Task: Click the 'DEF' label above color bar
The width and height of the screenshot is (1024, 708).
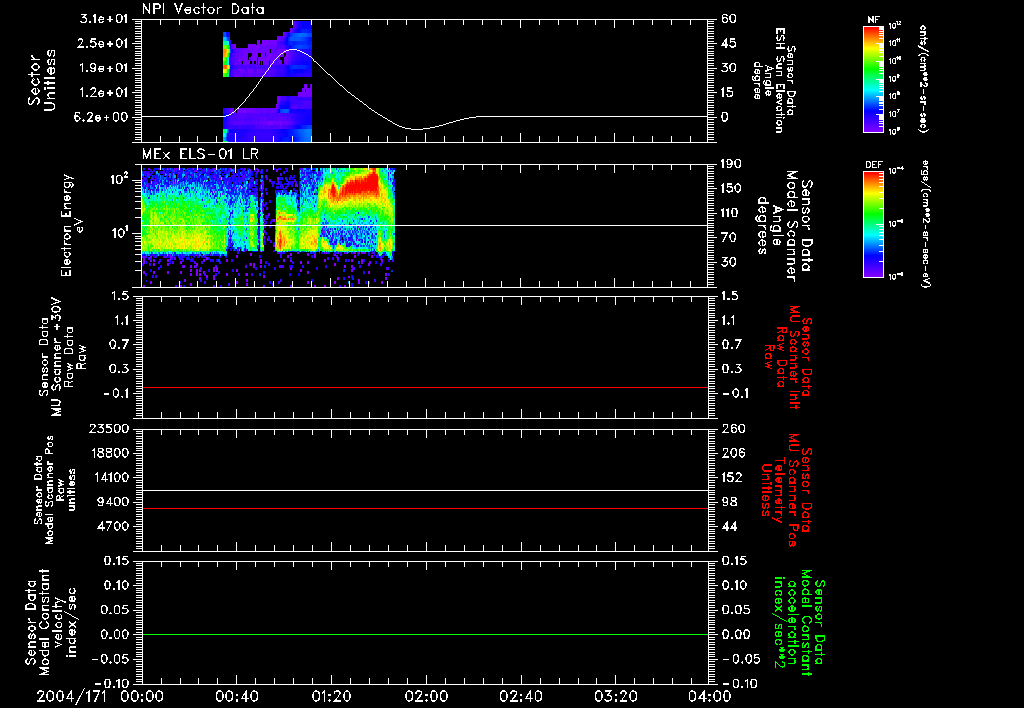Action: click(874, 165)
